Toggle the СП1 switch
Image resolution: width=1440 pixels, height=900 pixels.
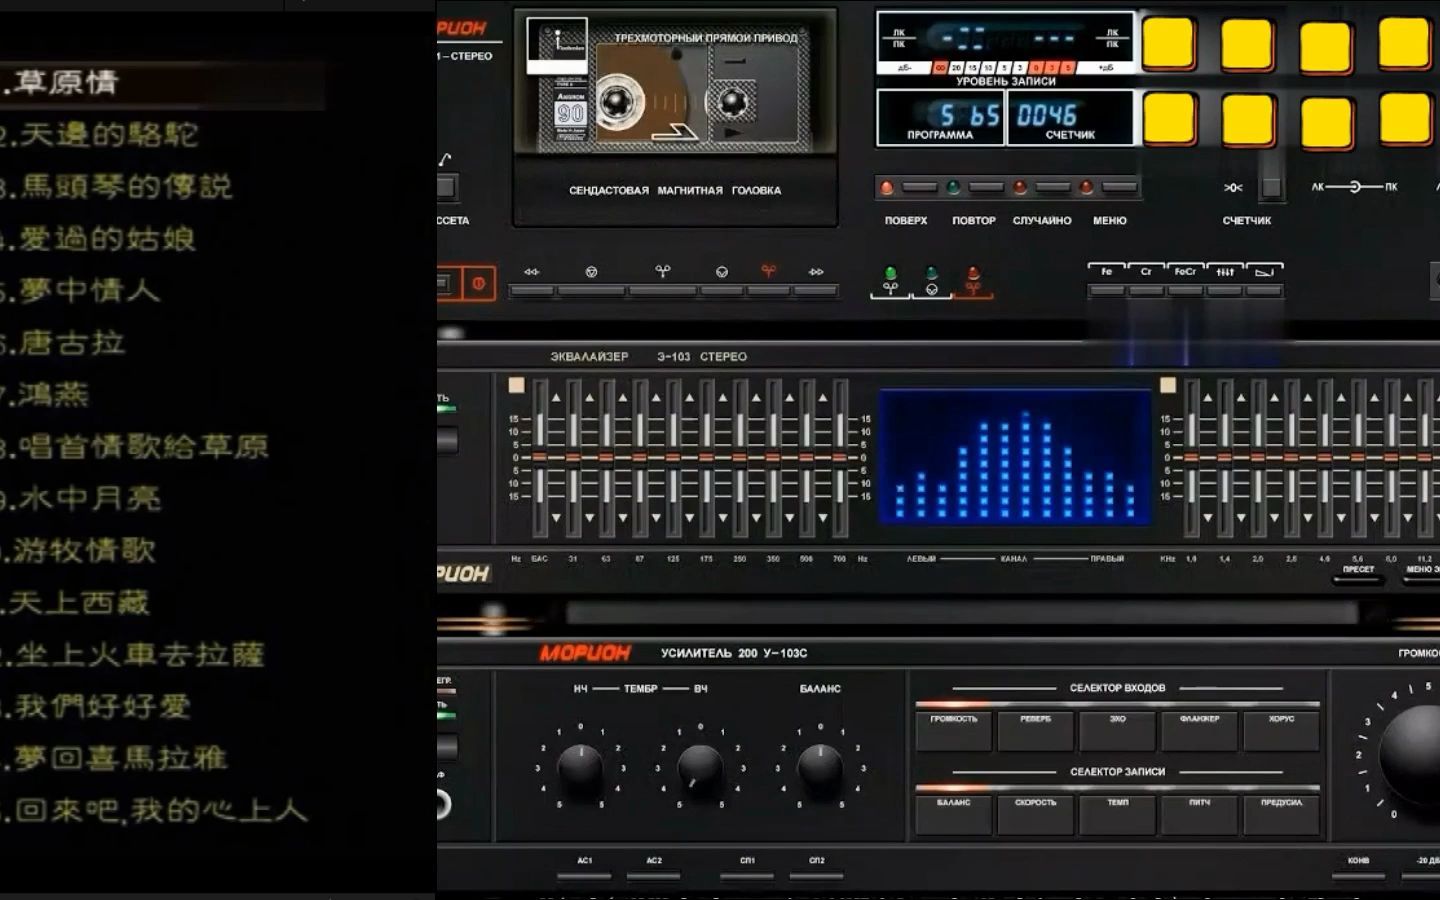click(x=747, y=876)
